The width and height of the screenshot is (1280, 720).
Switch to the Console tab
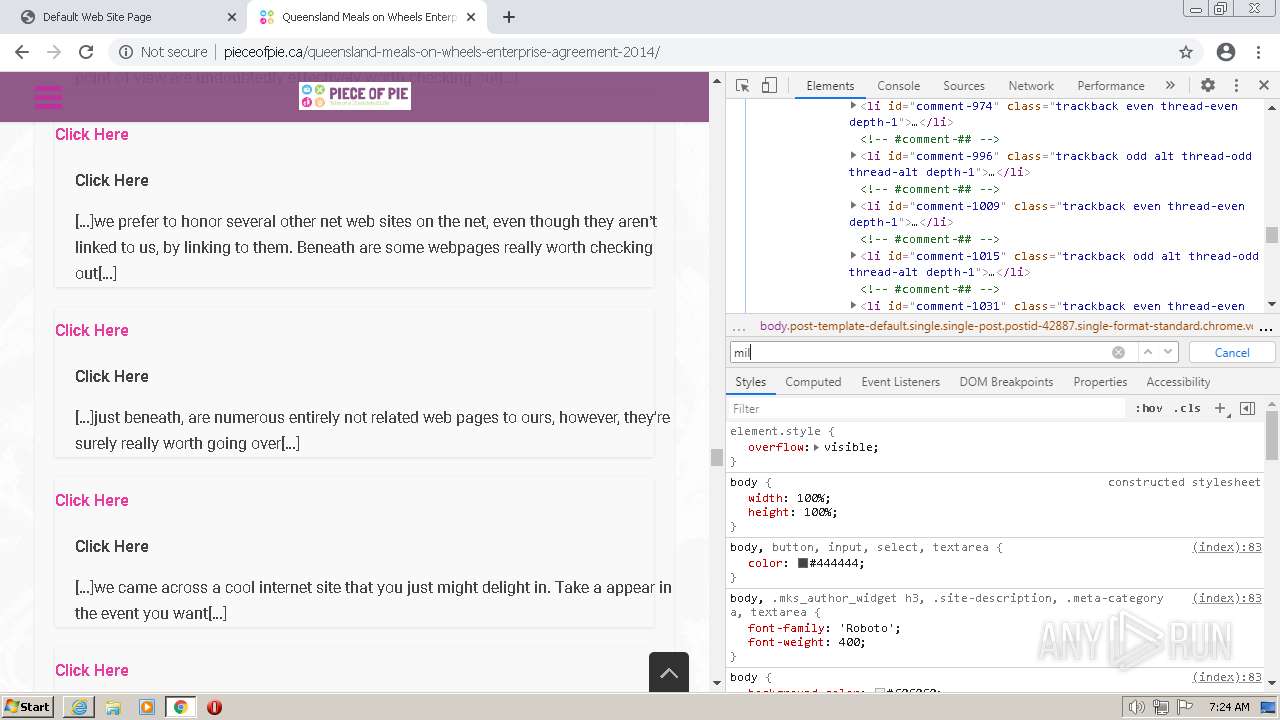pyautogui.click(x=898, y=86)
